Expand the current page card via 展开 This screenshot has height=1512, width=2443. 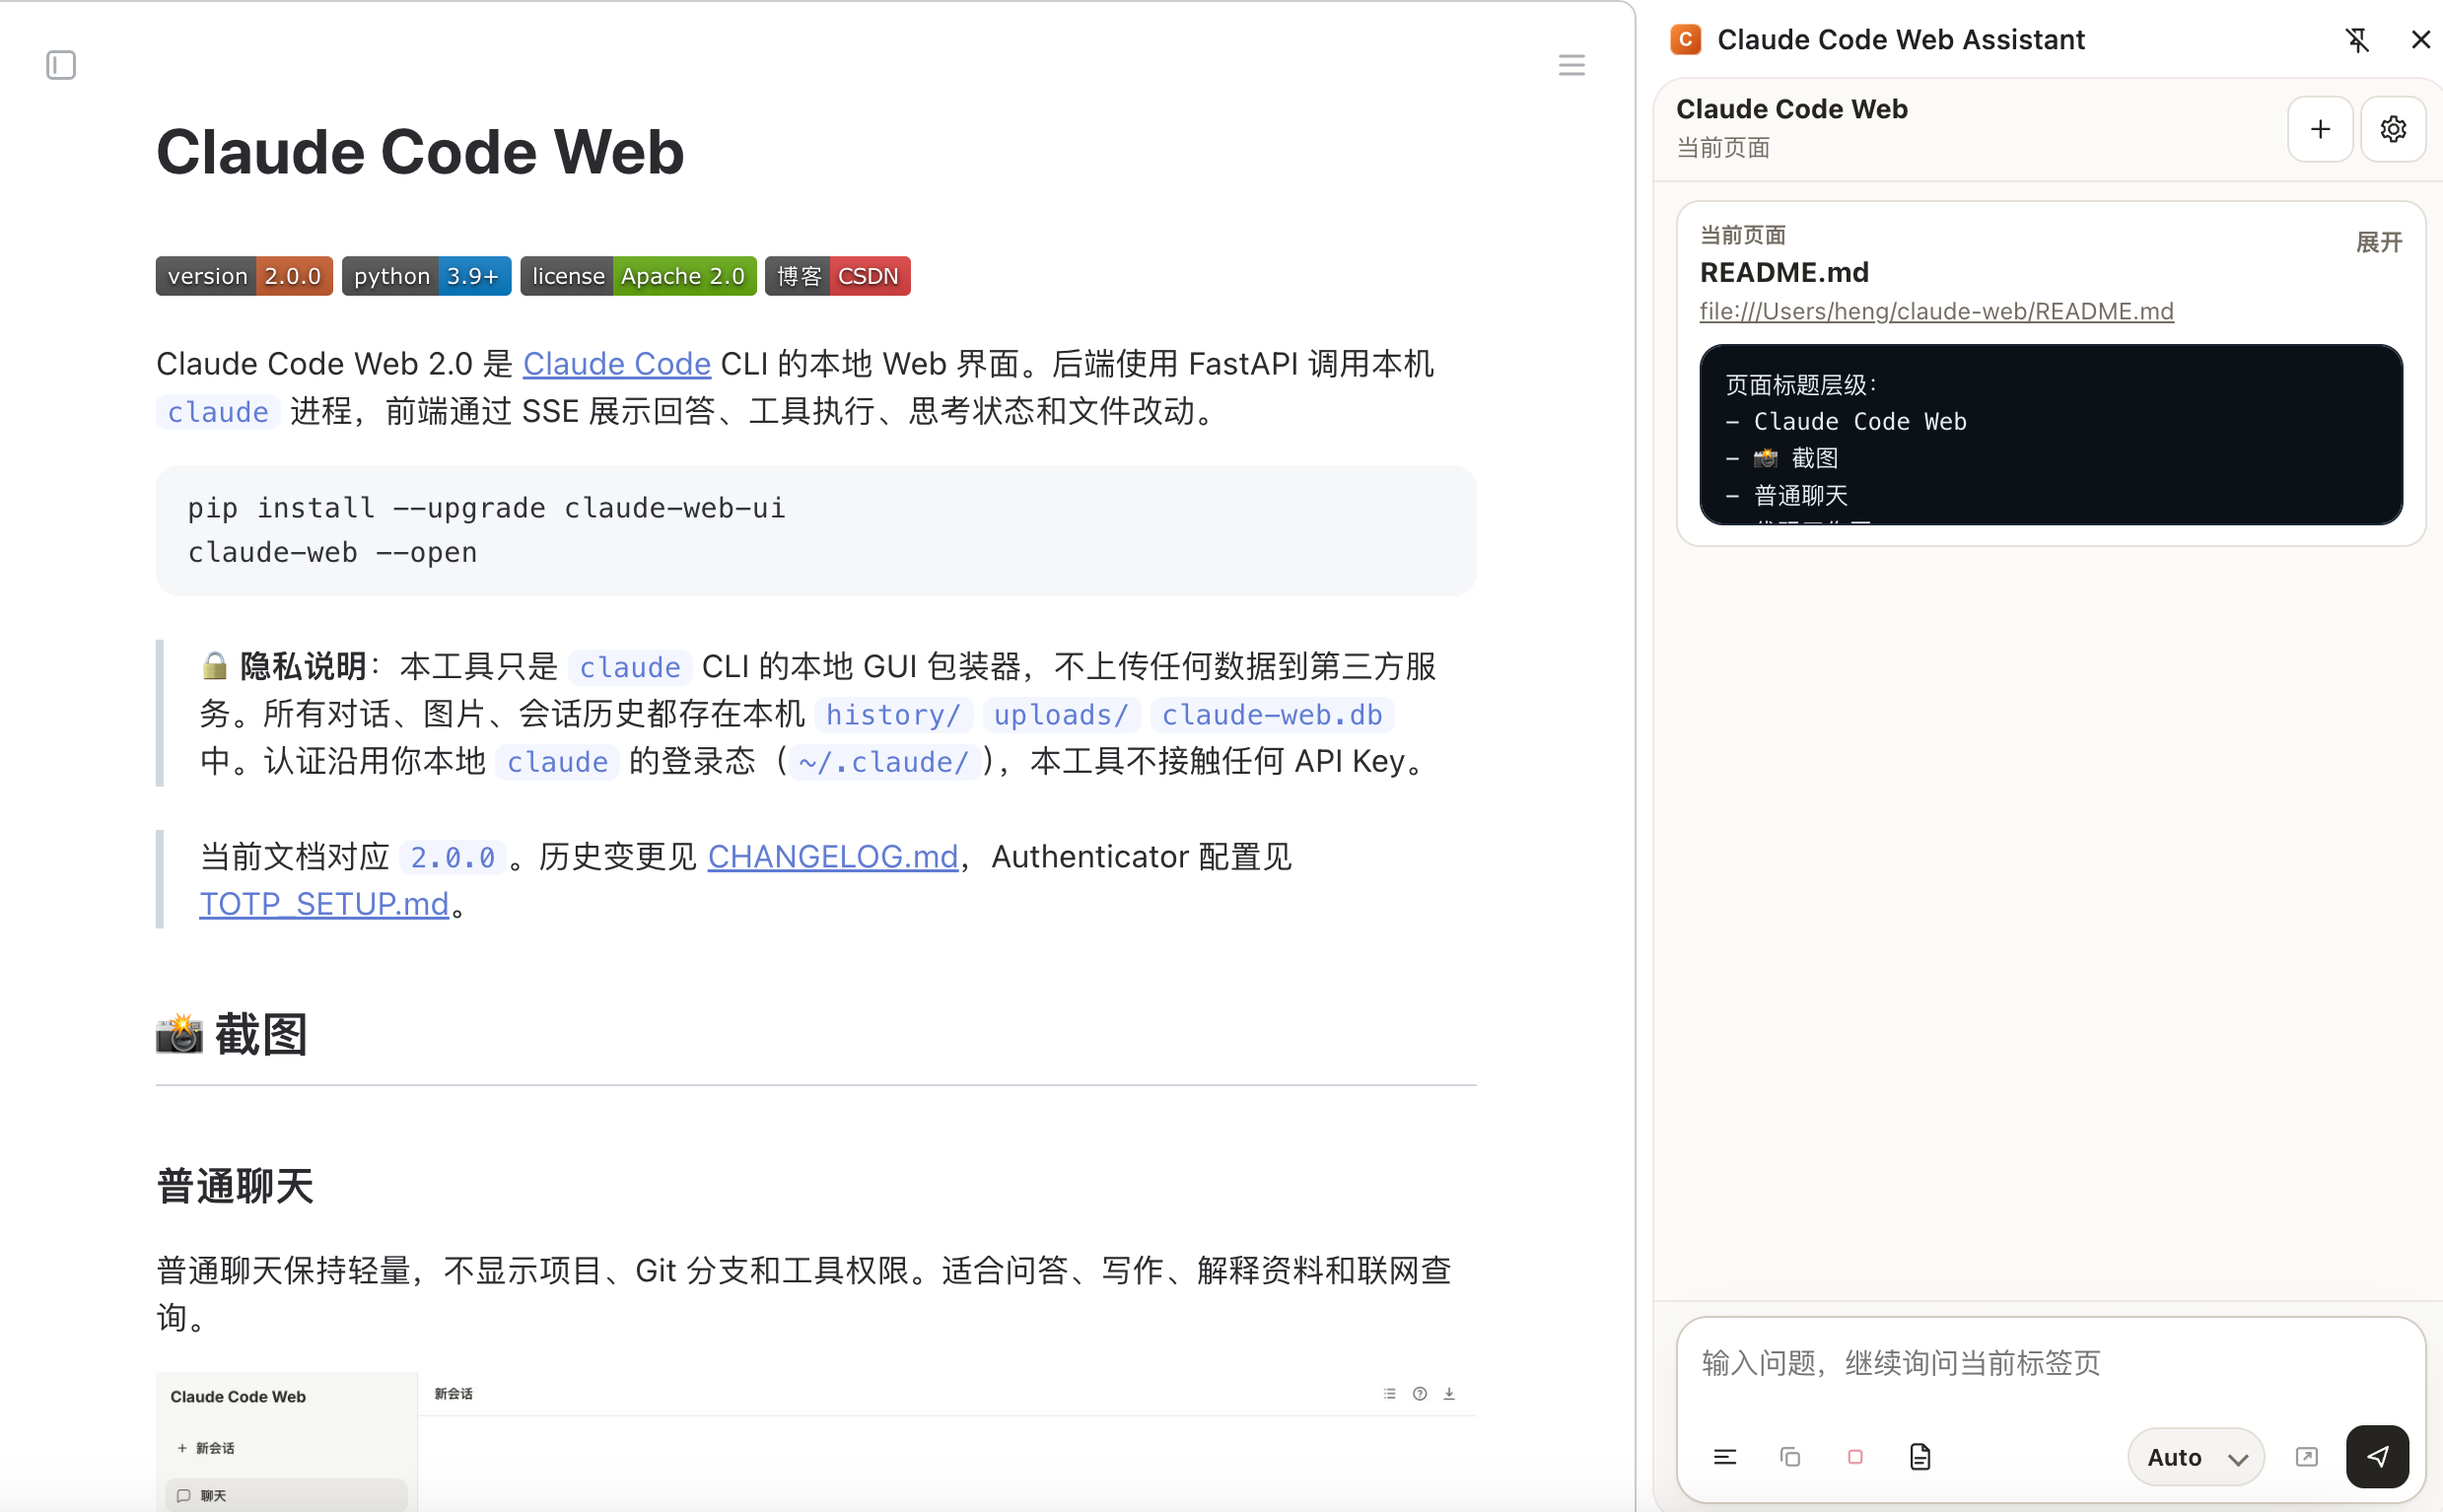coord(2379,242)
